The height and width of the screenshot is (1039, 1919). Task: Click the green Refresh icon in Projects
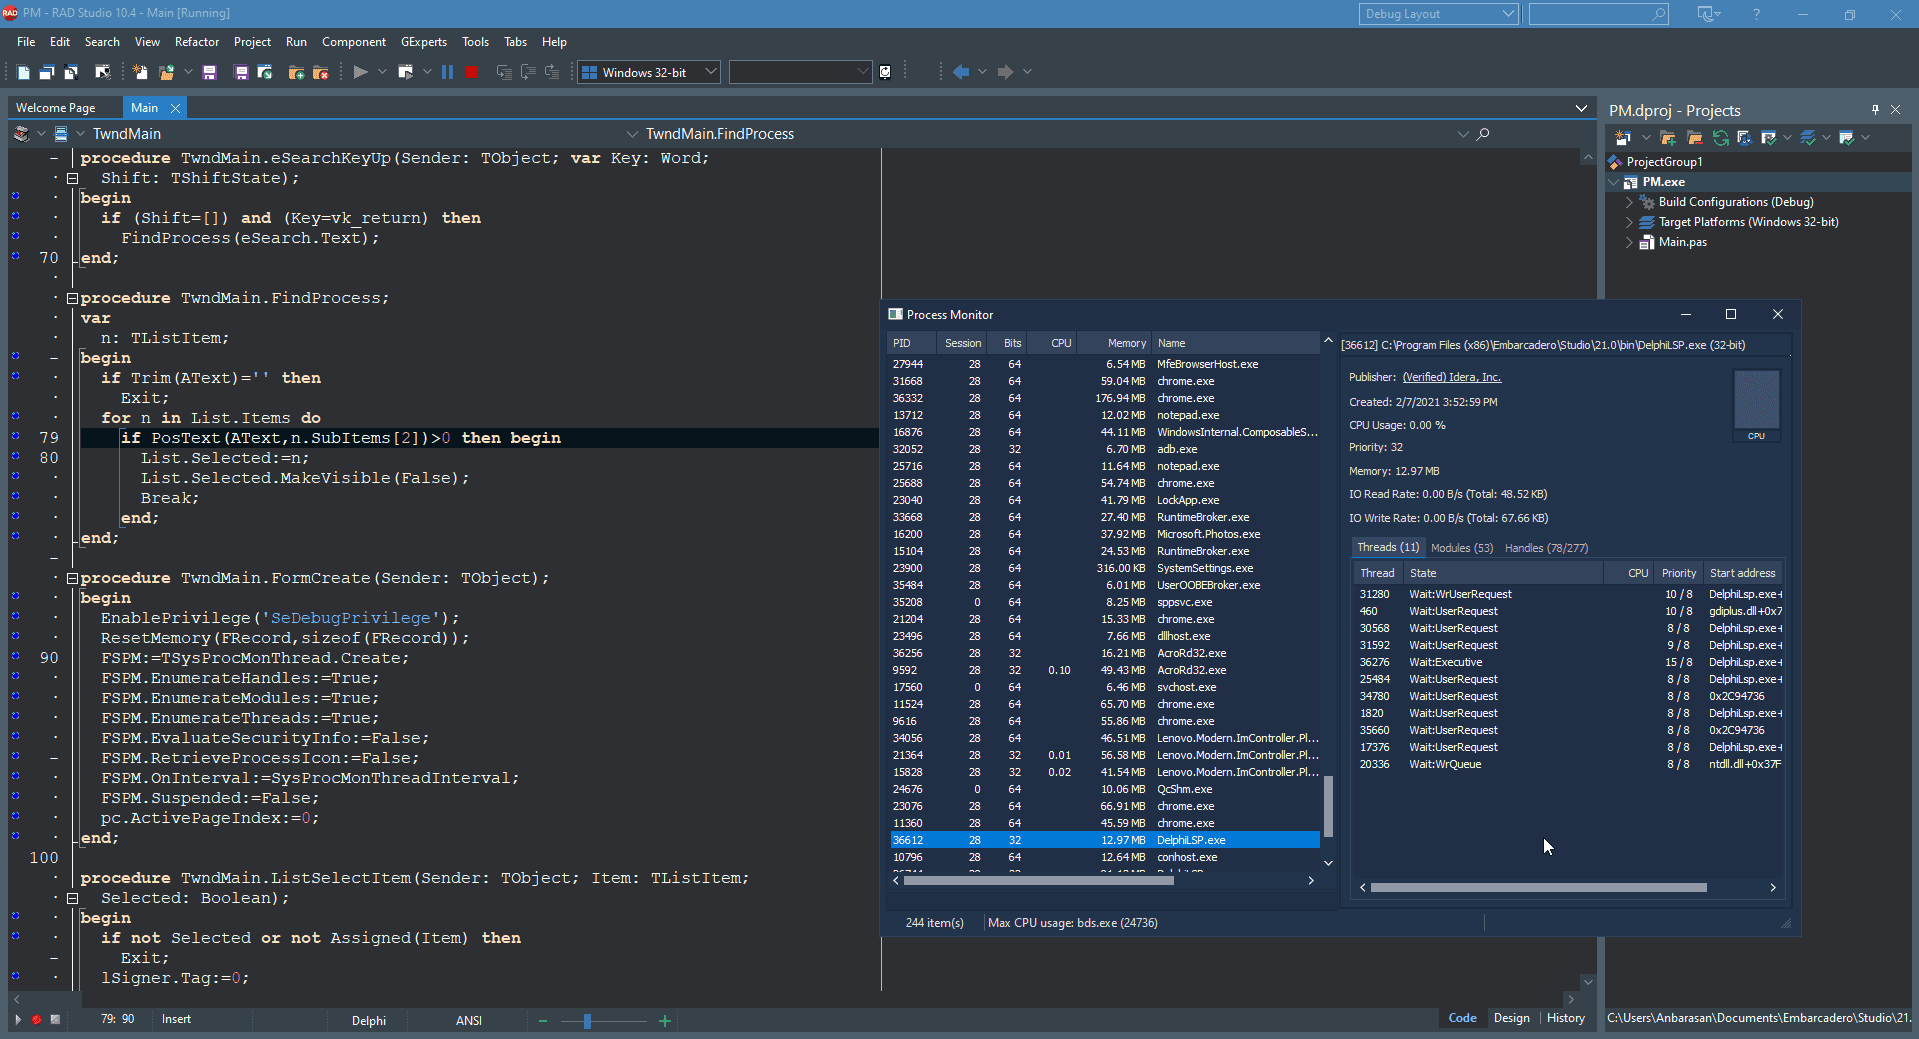[1720, 138]
